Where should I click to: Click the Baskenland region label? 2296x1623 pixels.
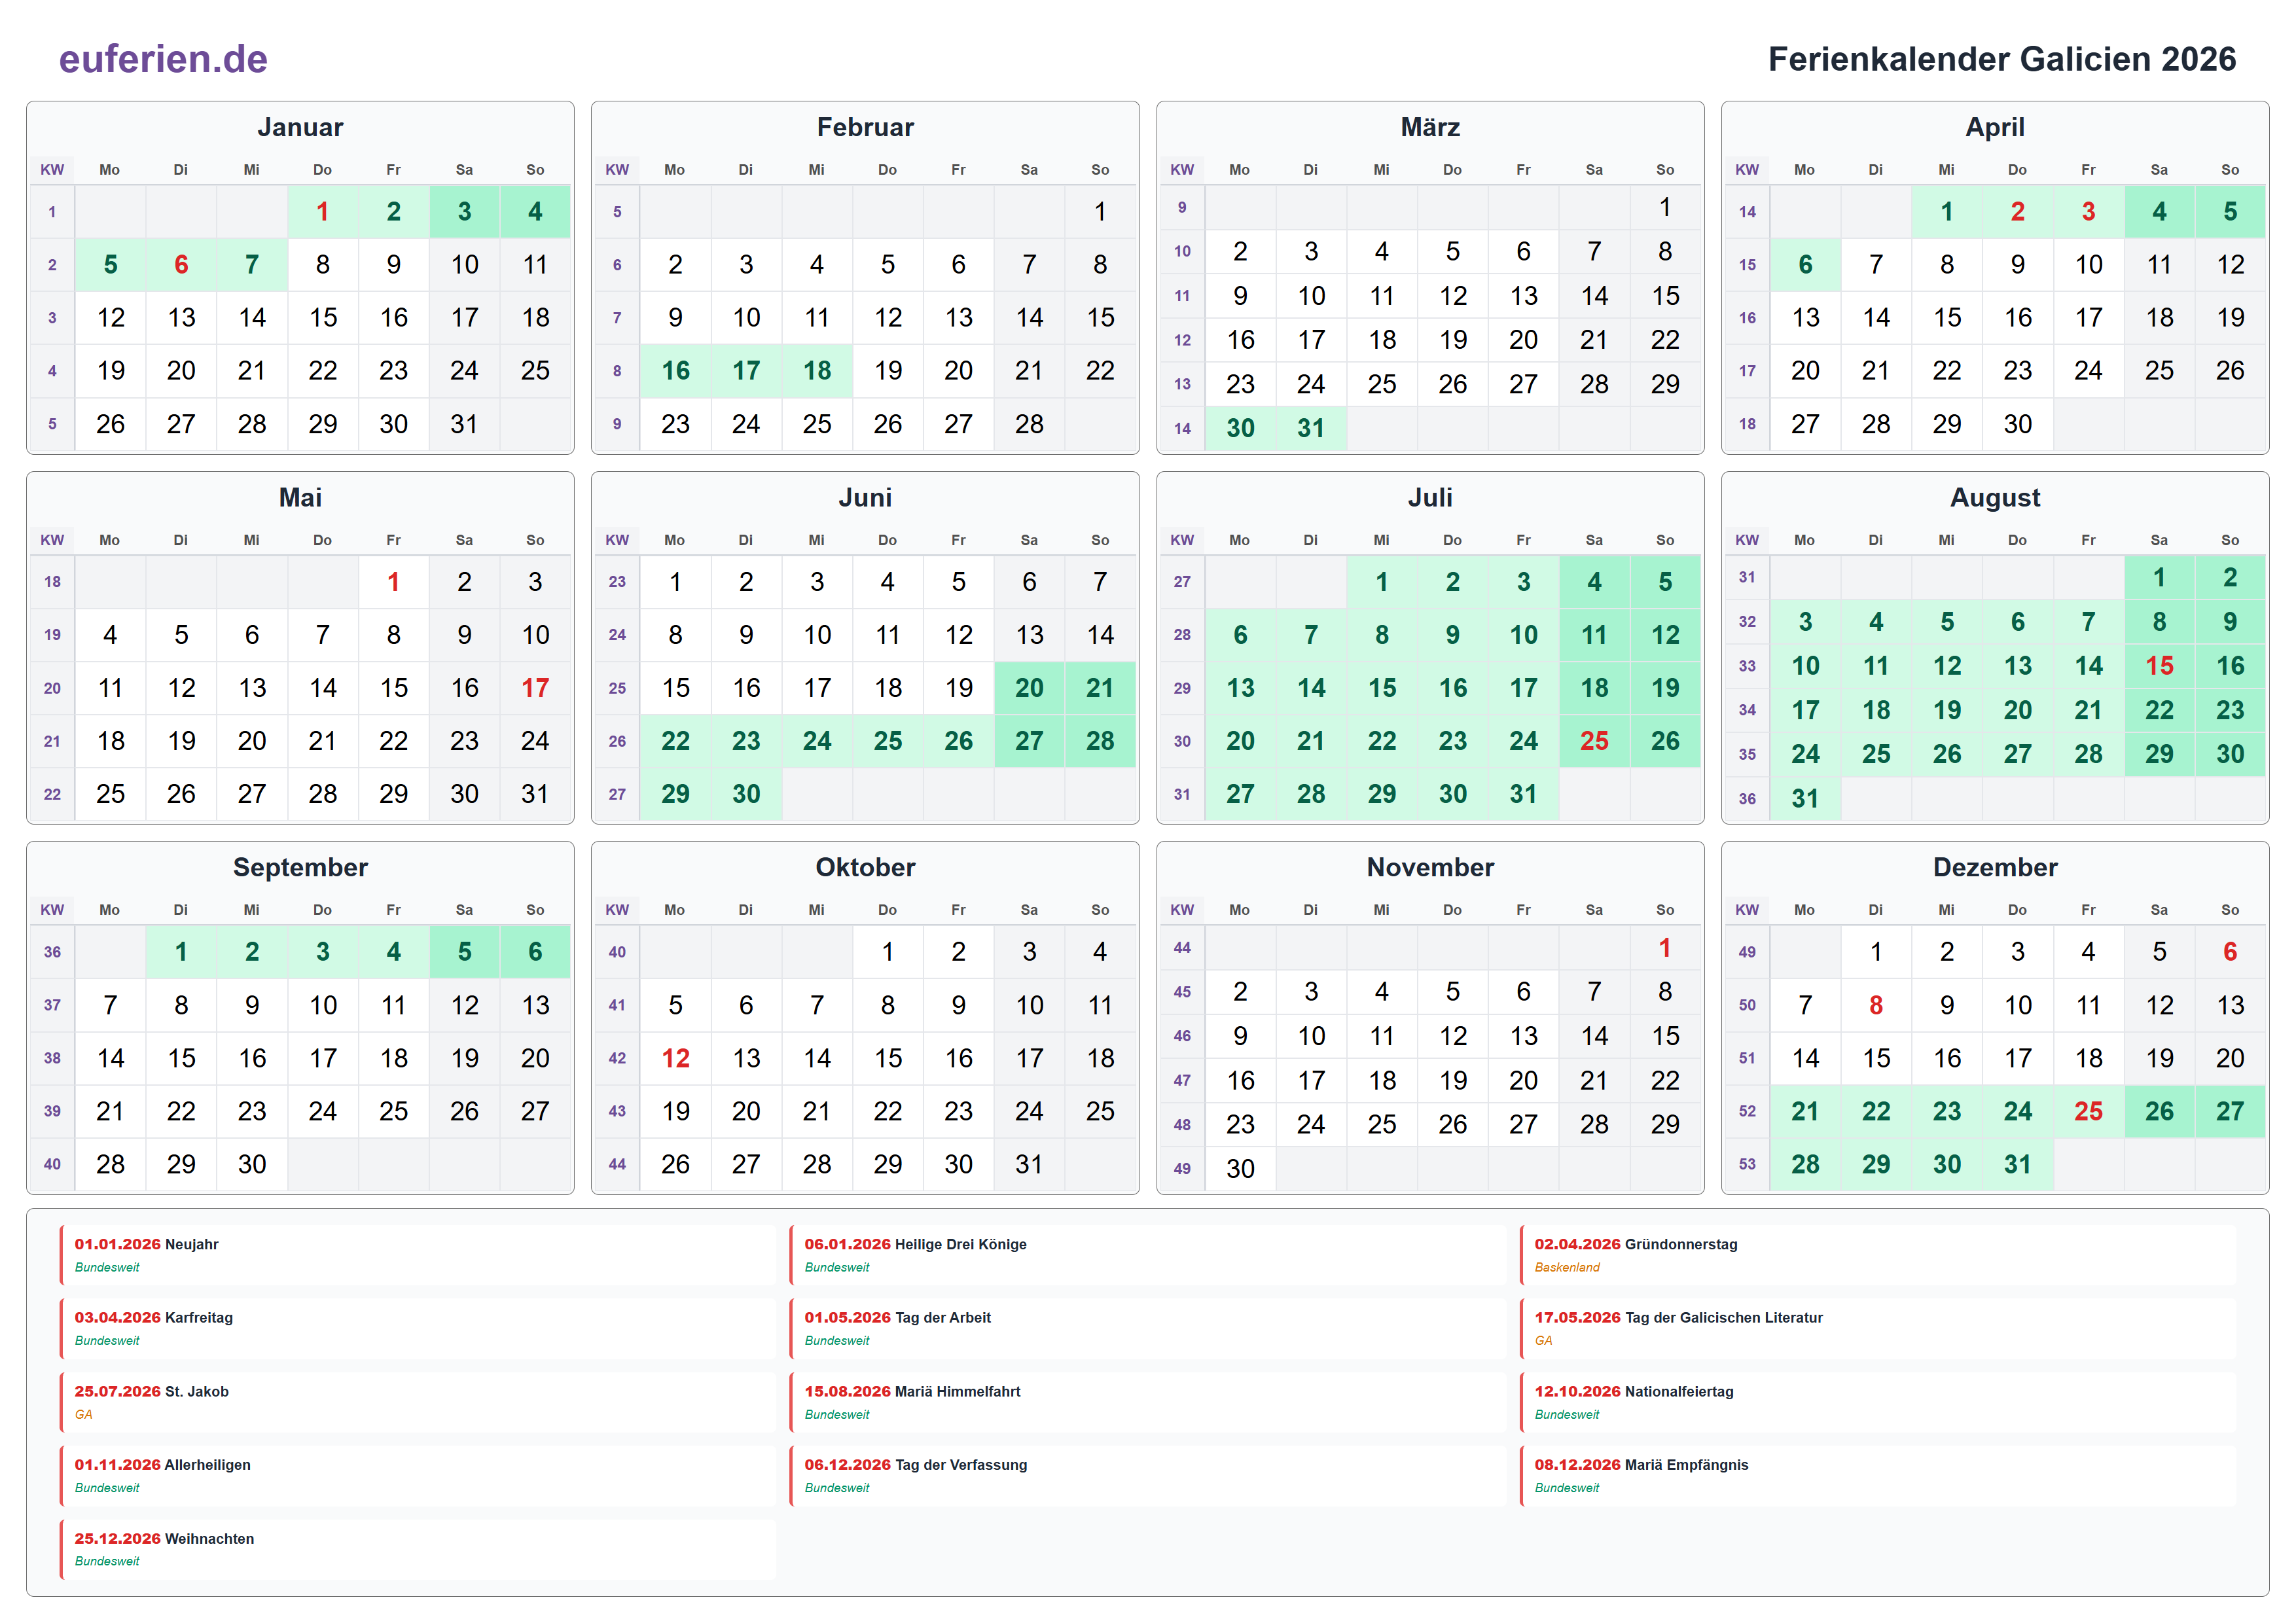1567,1267
